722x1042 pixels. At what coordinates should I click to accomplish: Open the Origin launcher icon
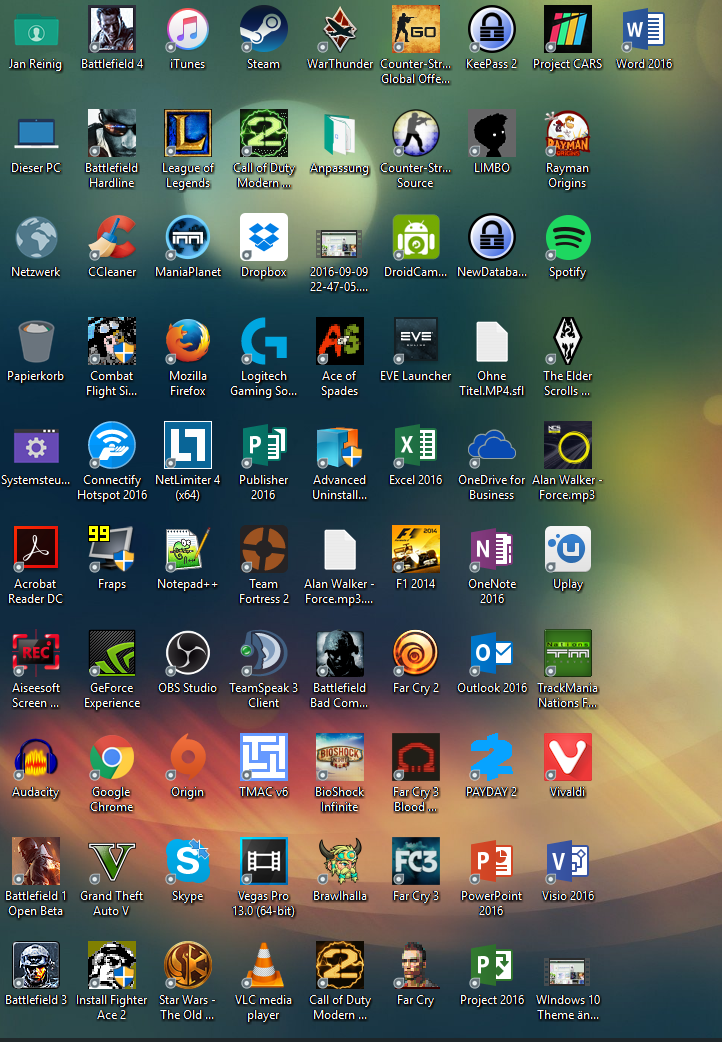pos(188,757)
